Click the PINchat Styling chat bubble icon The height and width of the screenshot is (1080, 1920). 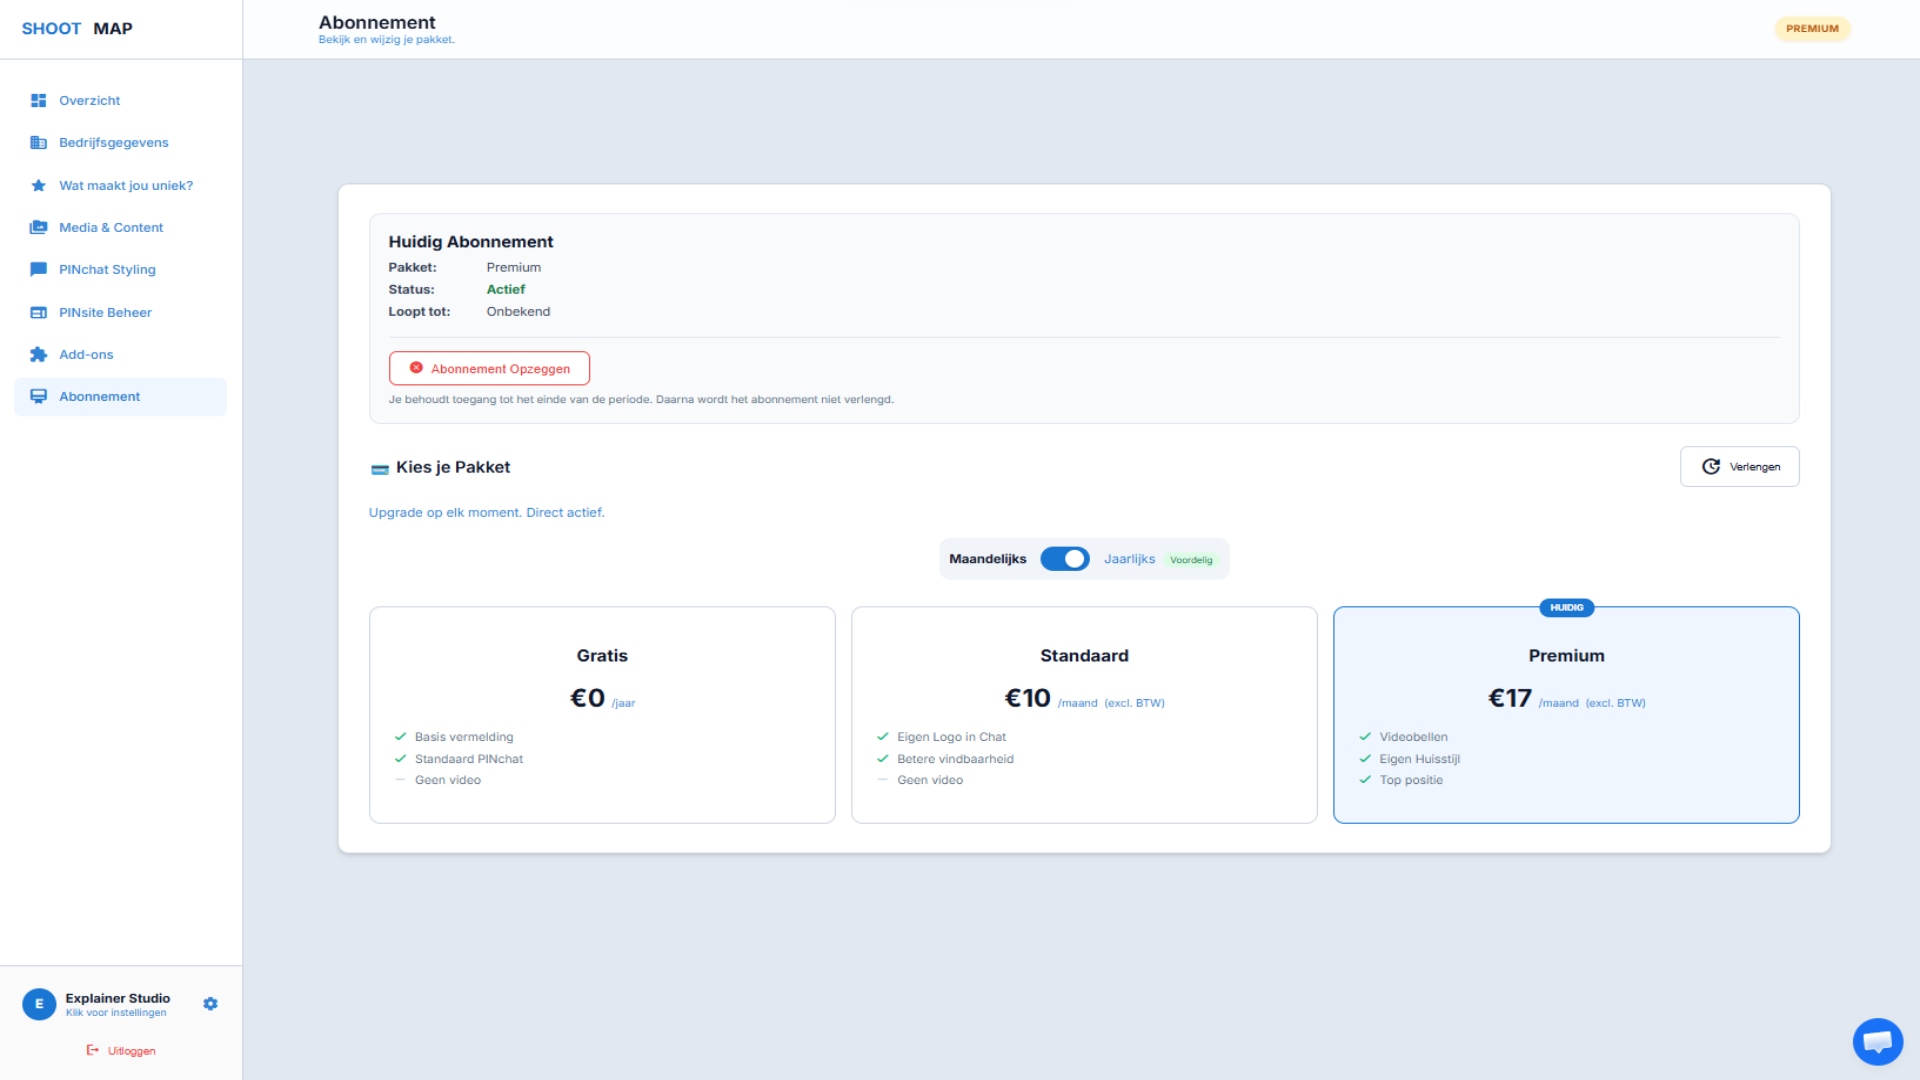click(x=38, y=269)
